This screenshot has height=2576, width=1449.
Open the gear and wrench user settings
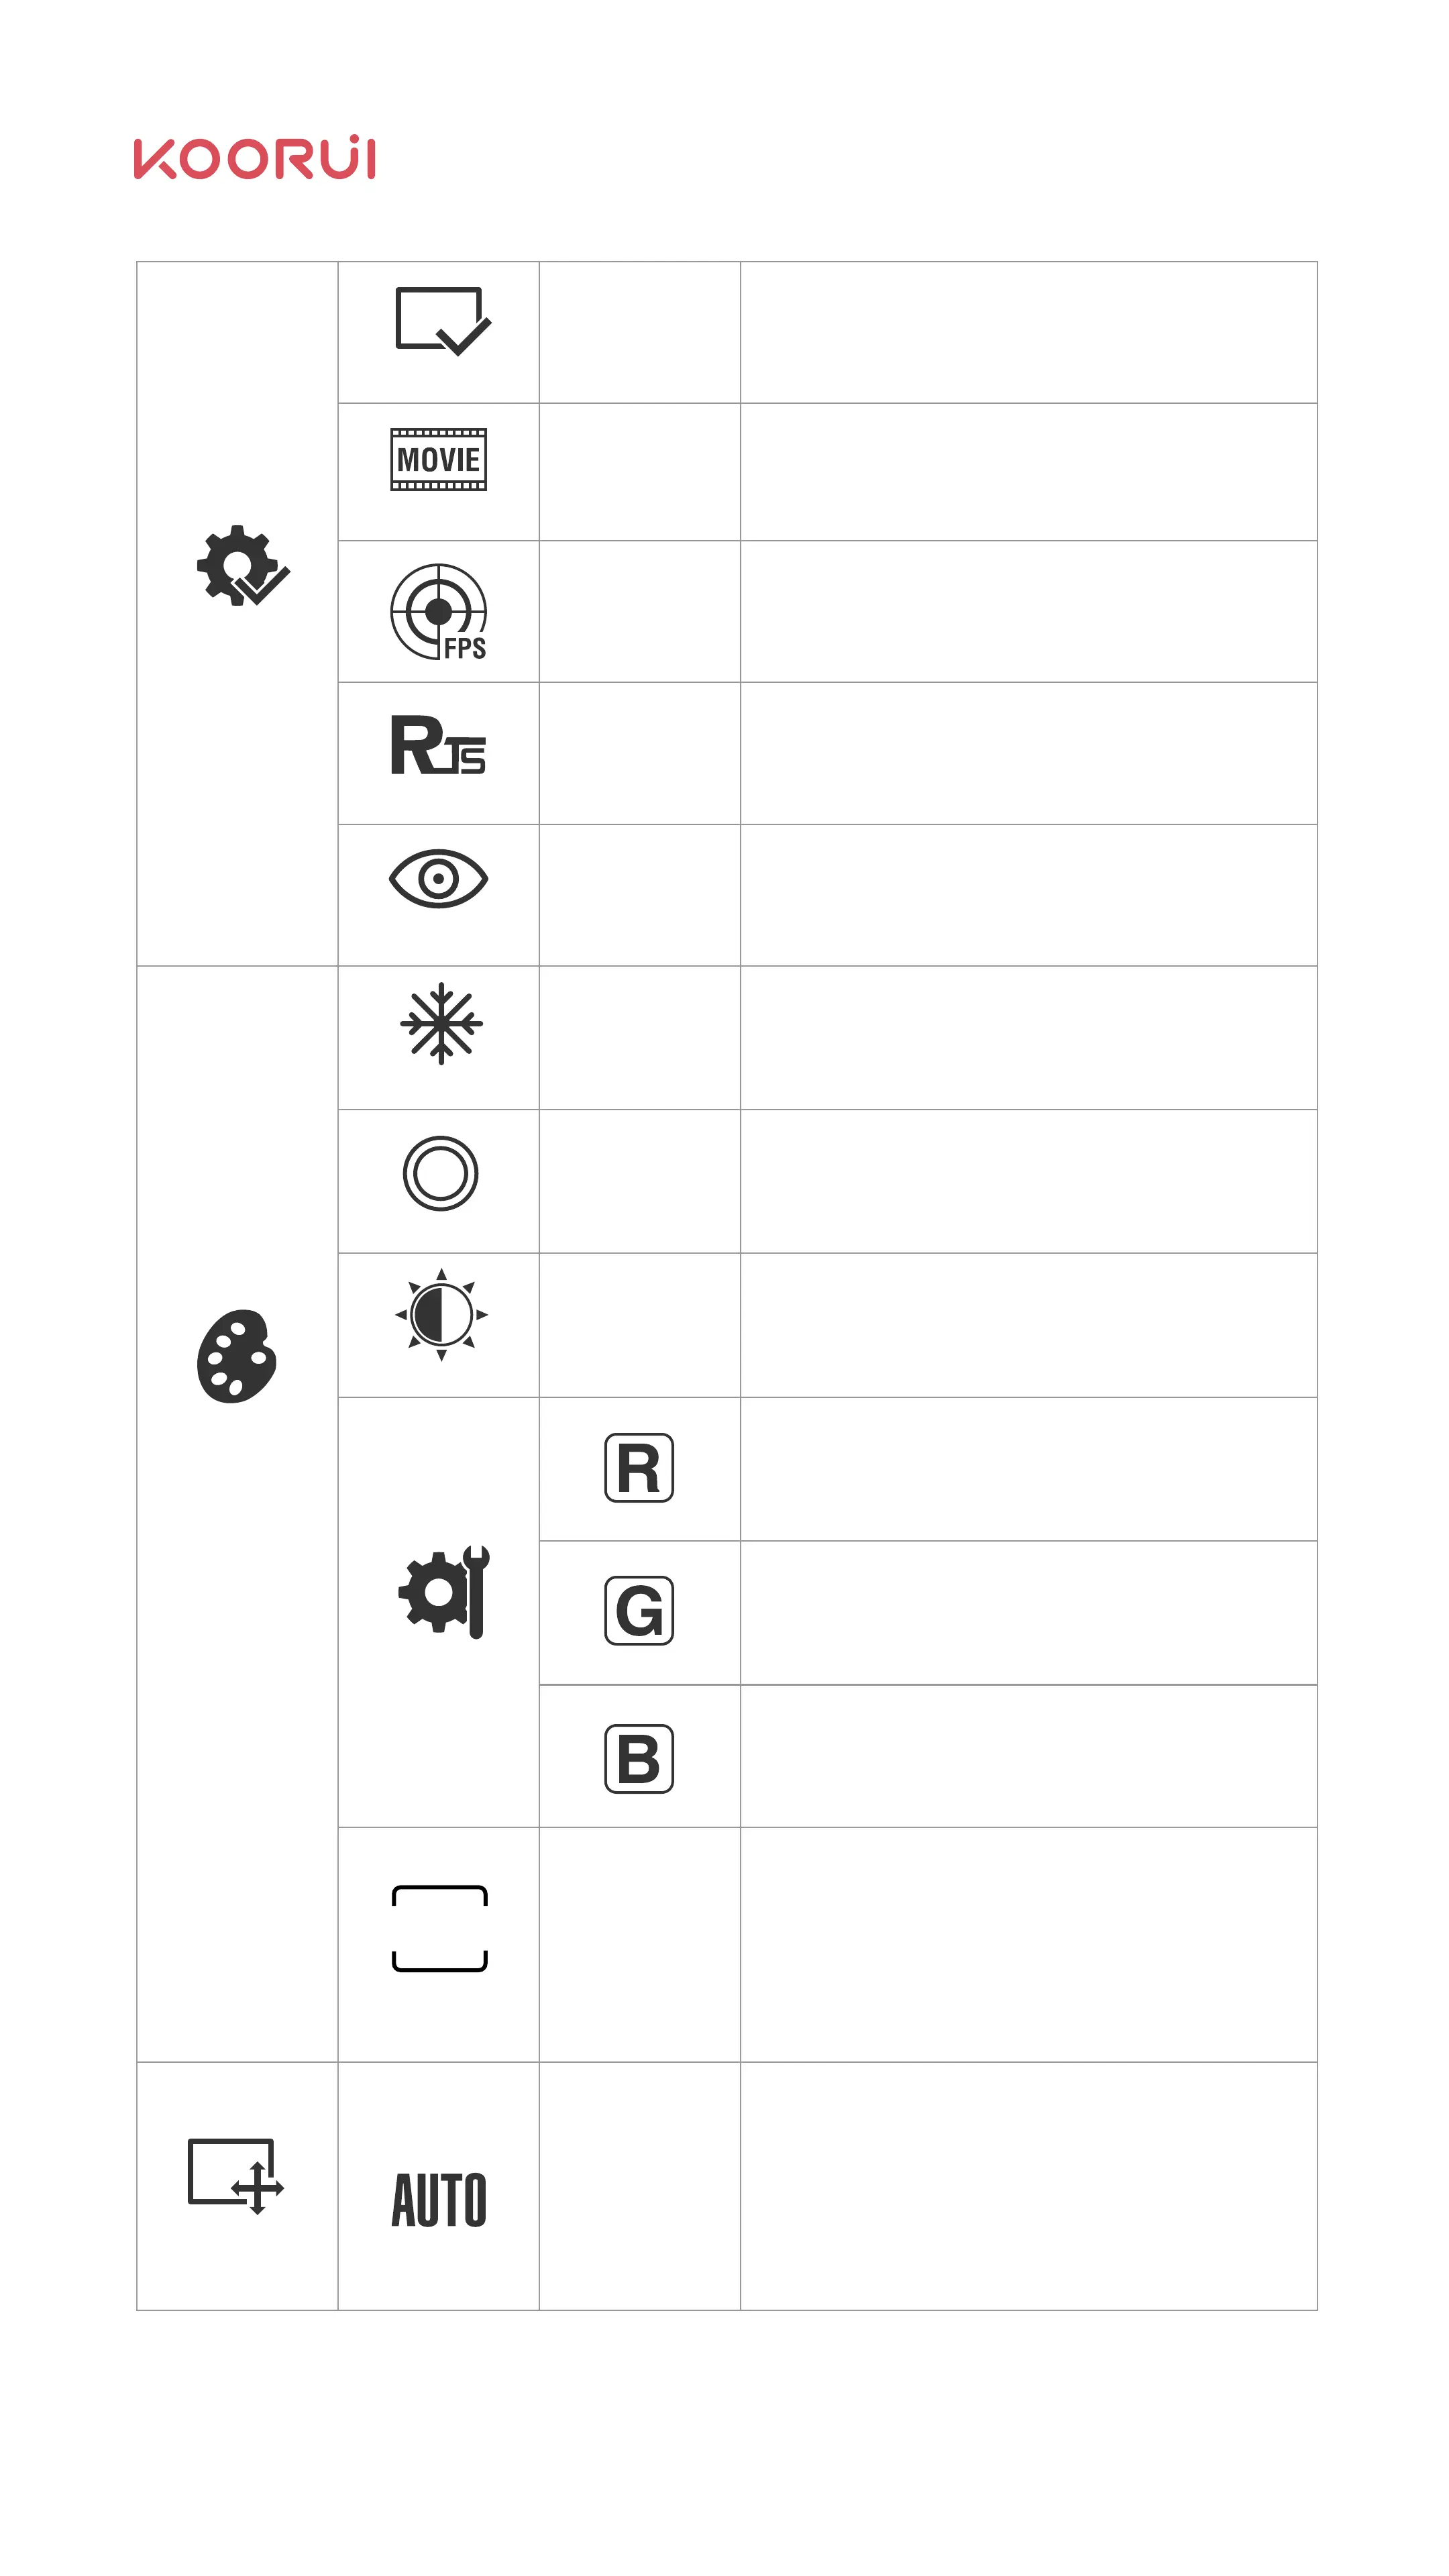point(444,1592)
